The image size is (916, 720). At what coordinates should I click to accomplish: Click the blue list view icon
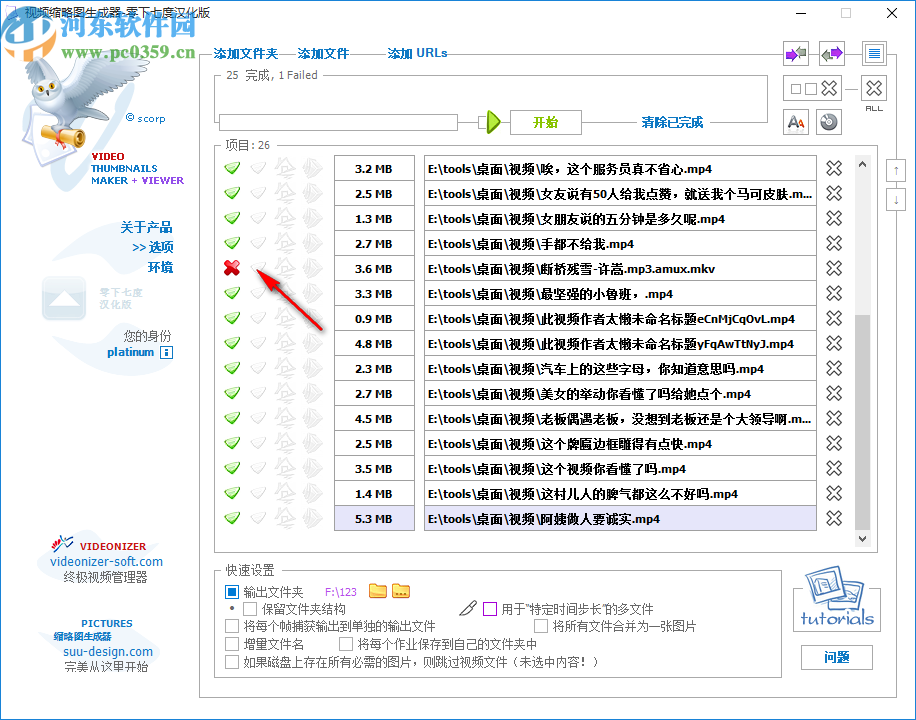[873, 52]
